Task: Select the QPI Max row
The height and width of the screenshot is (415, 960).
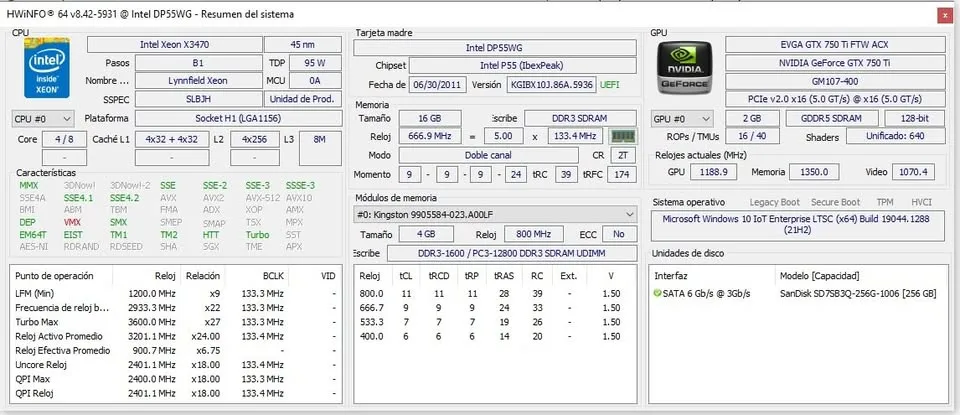Action: 176,379
